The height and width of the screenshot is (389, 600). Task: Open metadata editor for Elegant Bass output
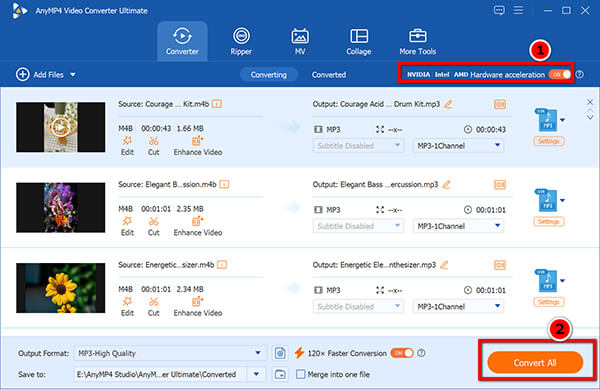[500, 184]
